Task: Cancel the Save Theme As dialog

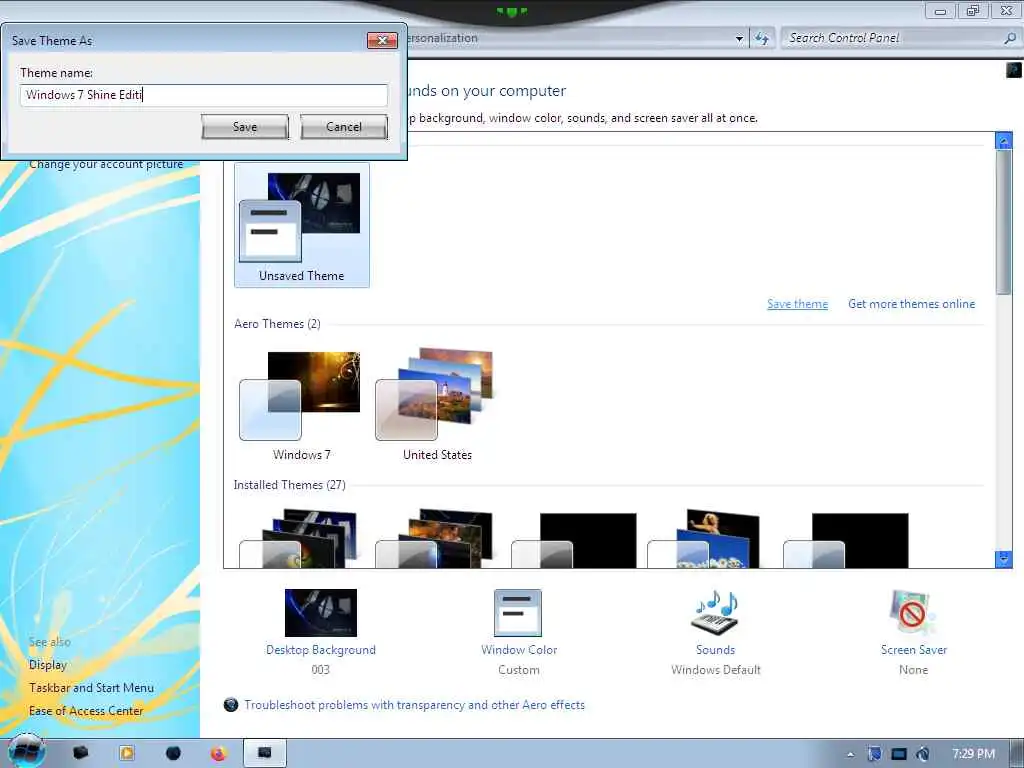Action: coord(344,127)
